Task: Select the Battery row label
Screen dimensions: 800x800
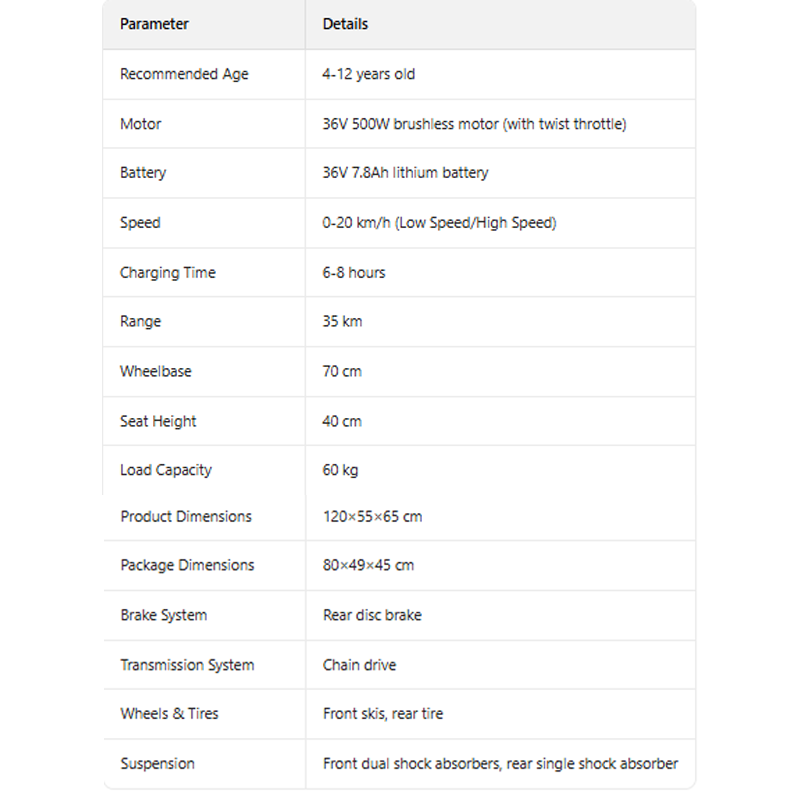Action: click(x=143, y=173)
